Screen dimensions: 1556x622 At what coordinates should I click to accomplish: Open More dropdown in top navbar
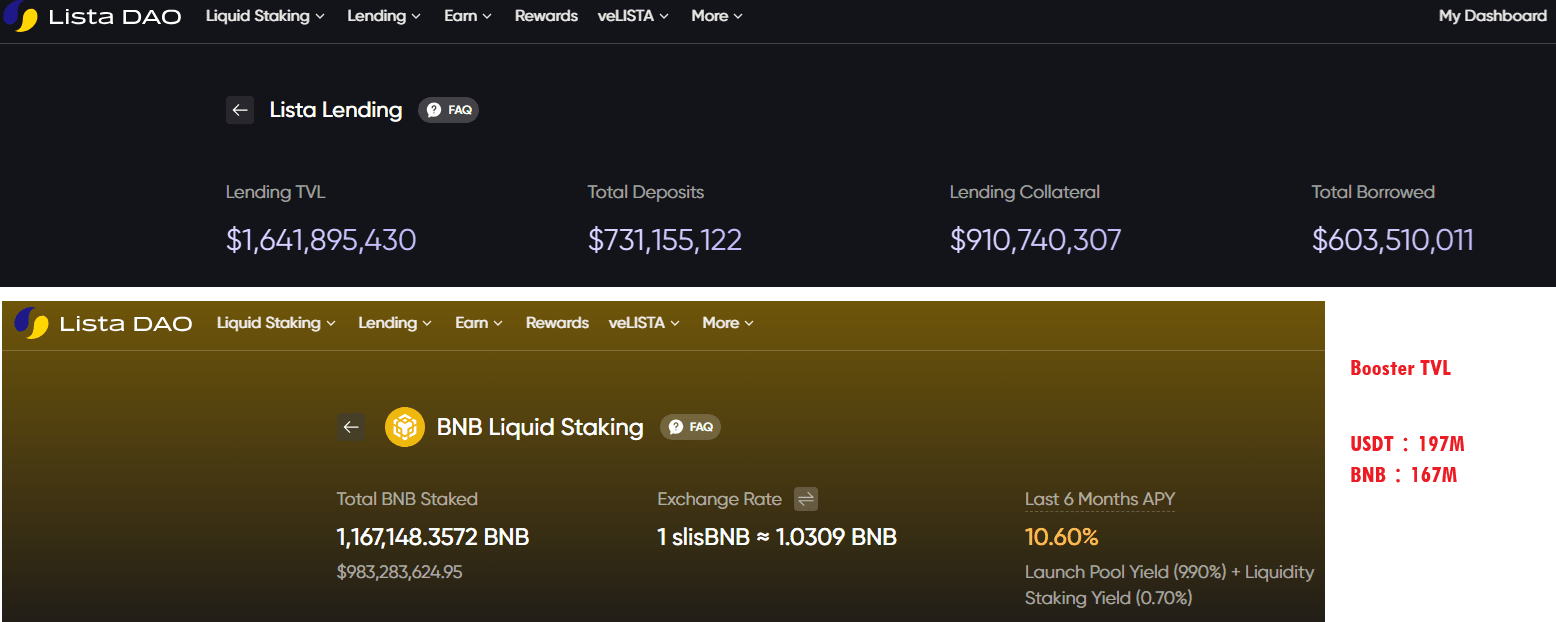716,16
